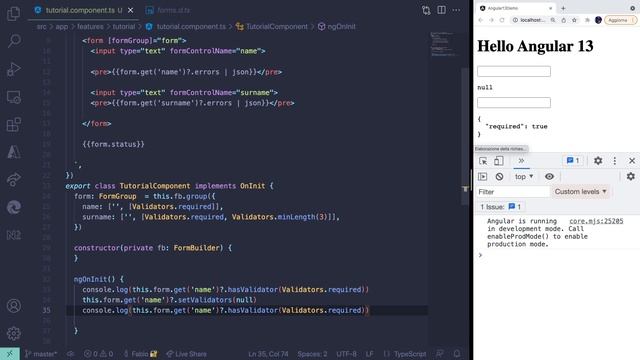Close the DevTools panel
This screenshot has width=640, height=360.
click(632, 161)
